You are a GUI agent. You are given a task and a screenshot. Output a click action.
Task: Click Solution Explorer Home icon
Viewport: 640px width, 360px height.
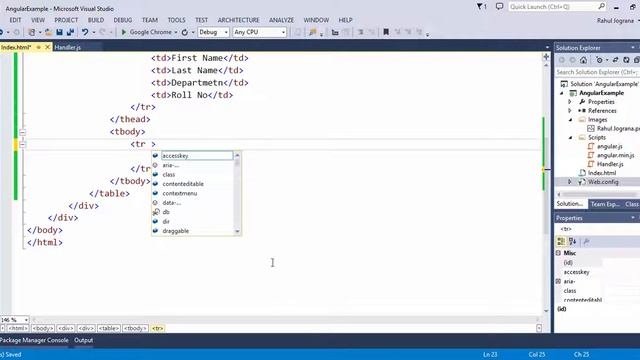pyautogui.click(x=583, y=60)
